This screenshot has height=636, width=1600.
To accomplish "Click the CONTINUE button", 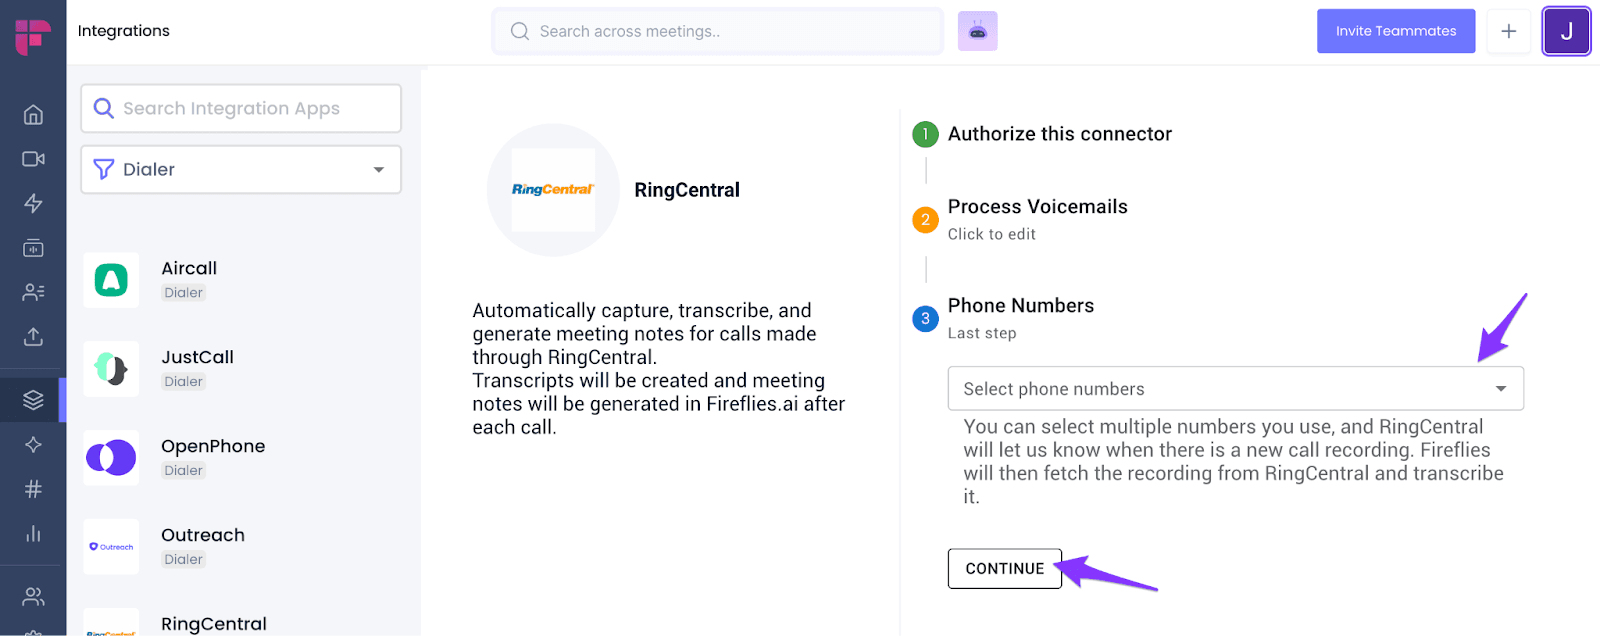I will click(1005, 568).
